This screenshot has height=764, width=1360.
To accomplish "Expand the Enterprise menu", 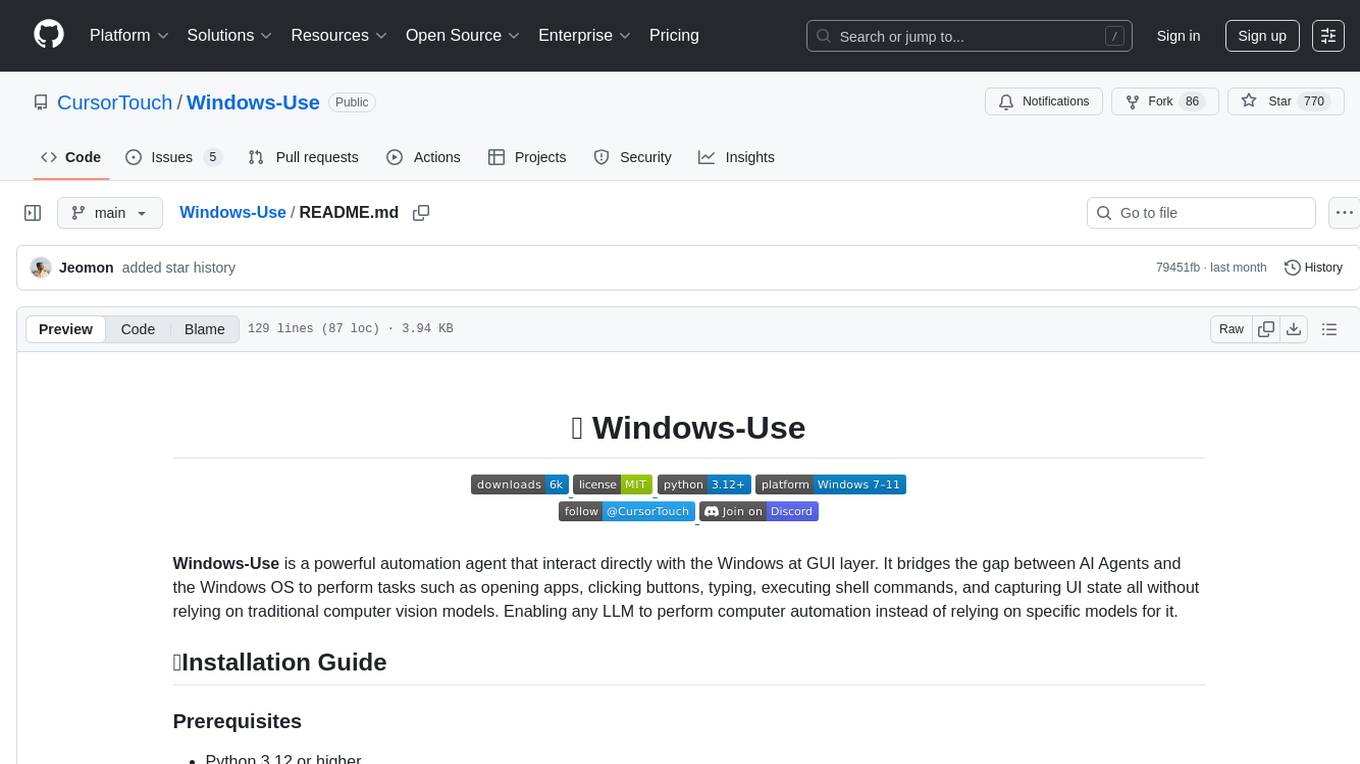I will [x=584, y=35].
